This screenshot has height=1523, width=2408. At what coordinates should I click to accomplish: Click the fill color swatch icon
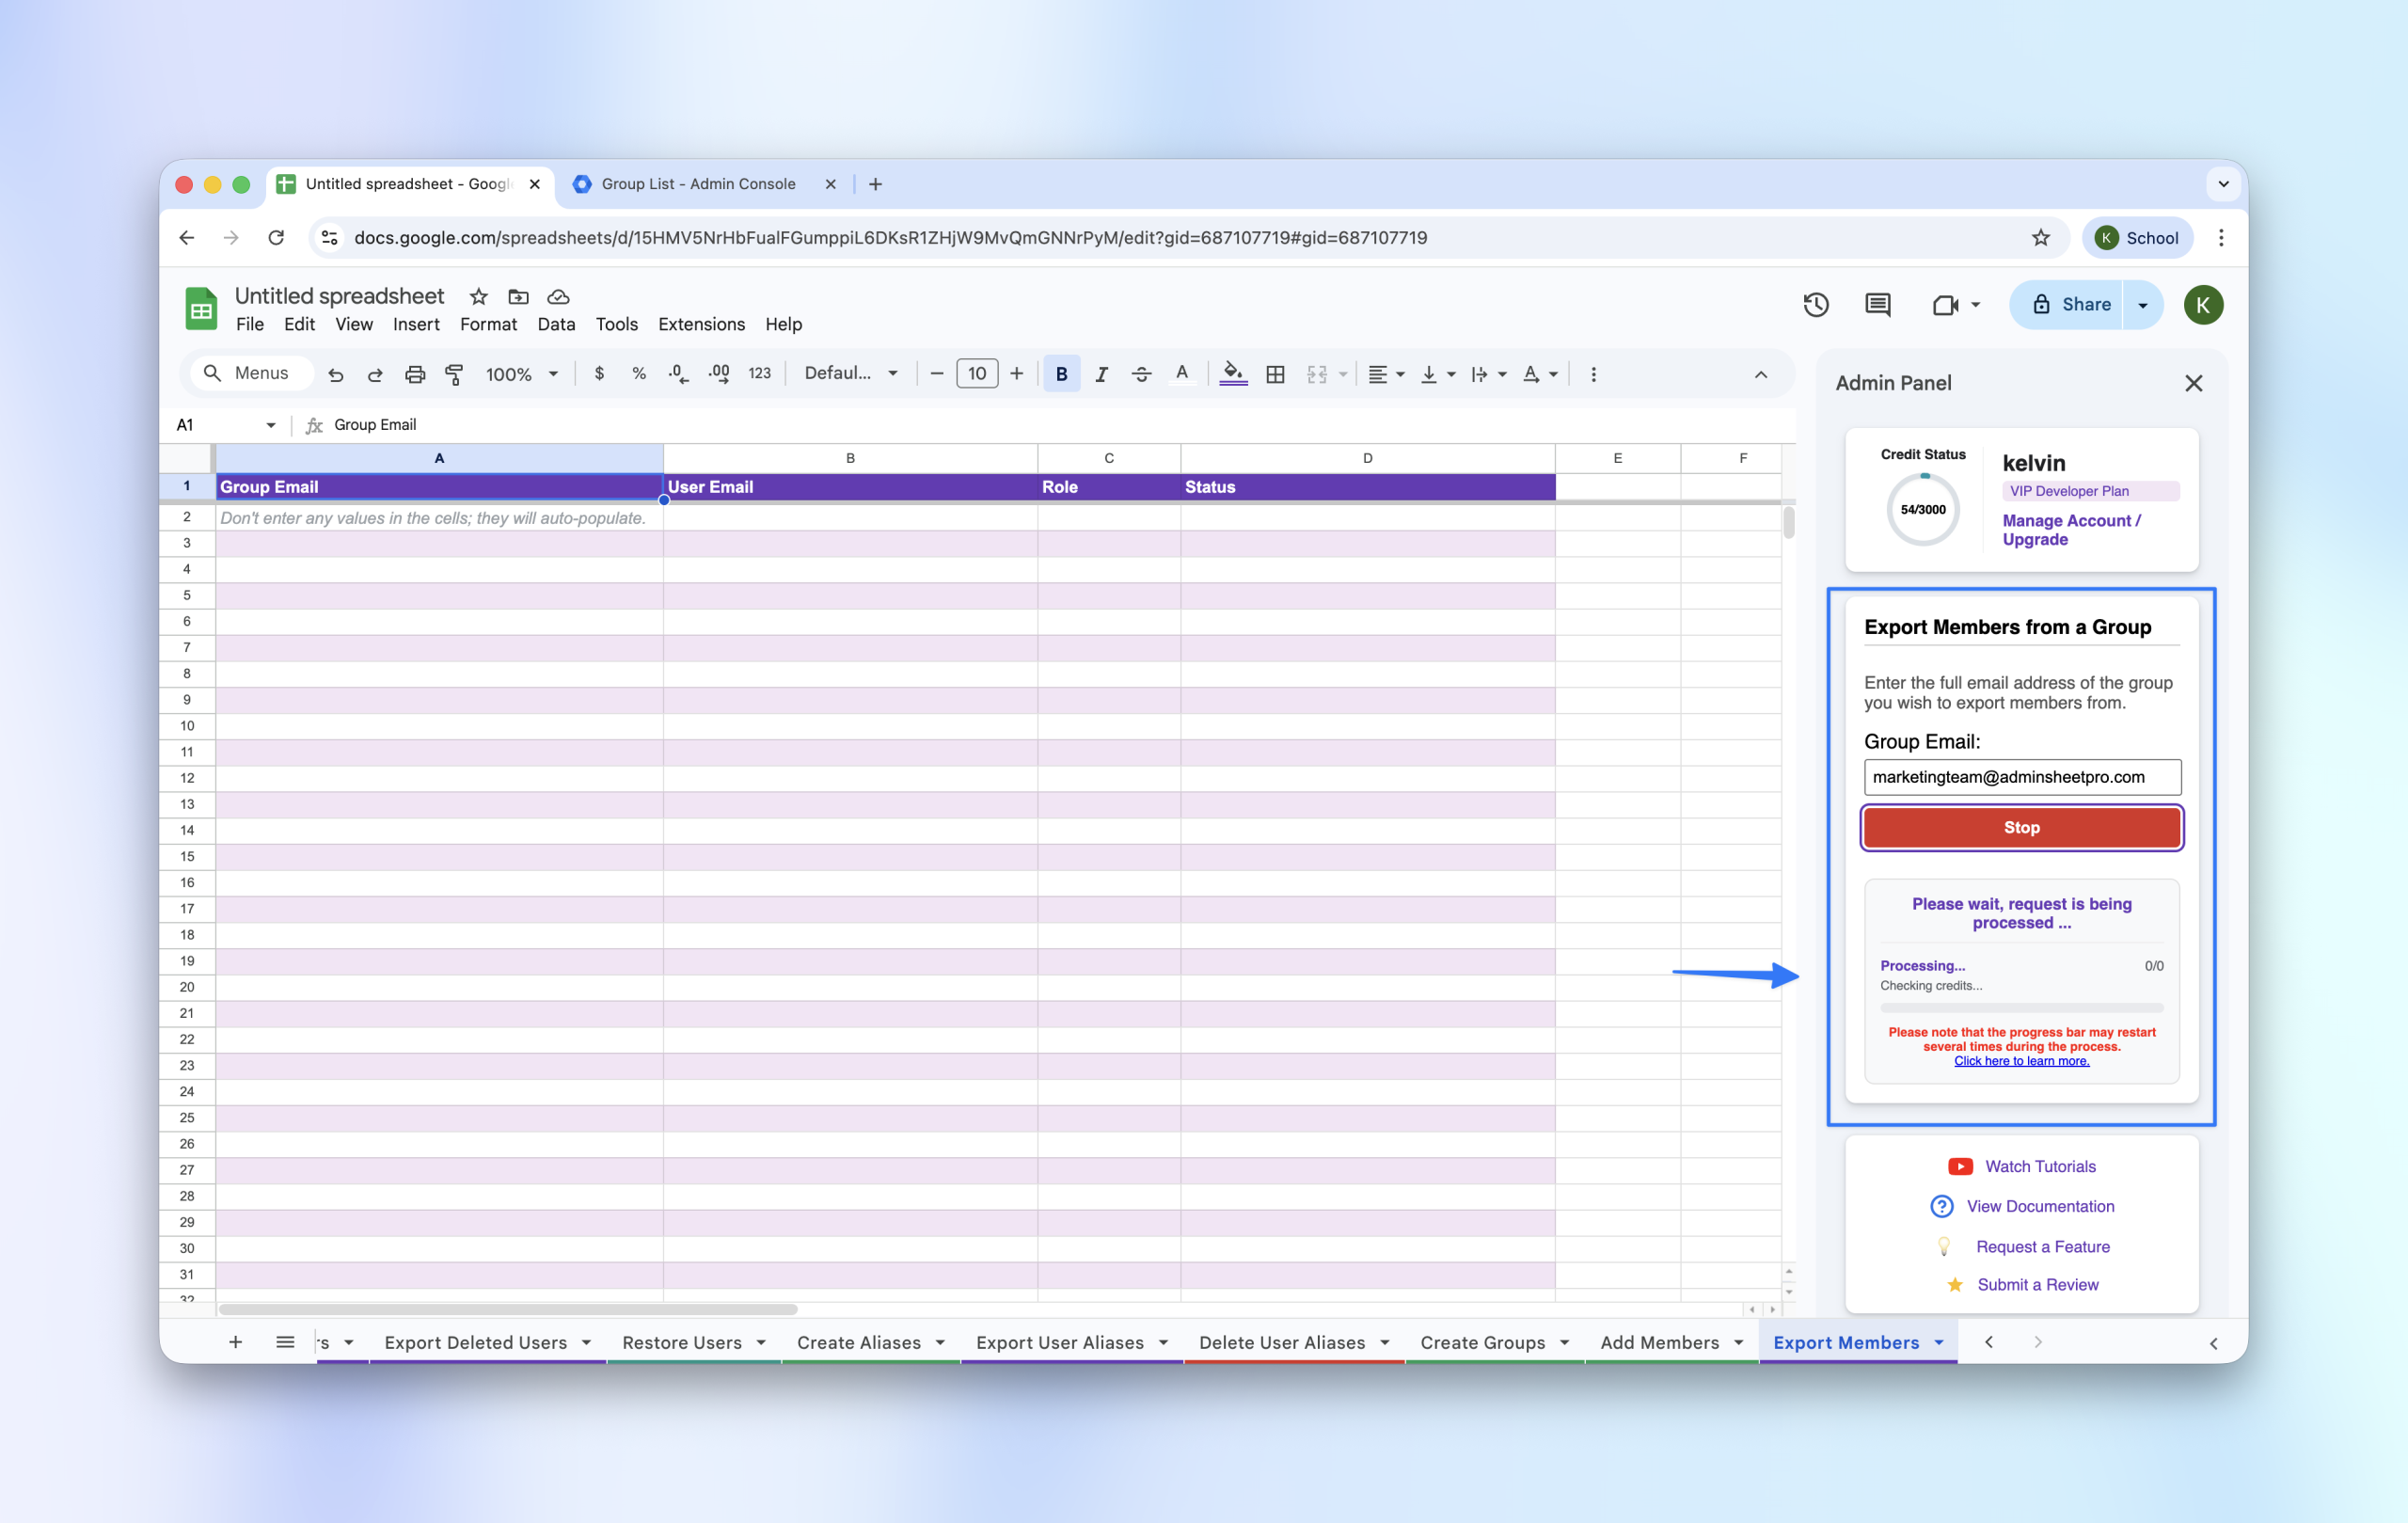tap(1233, 374)
